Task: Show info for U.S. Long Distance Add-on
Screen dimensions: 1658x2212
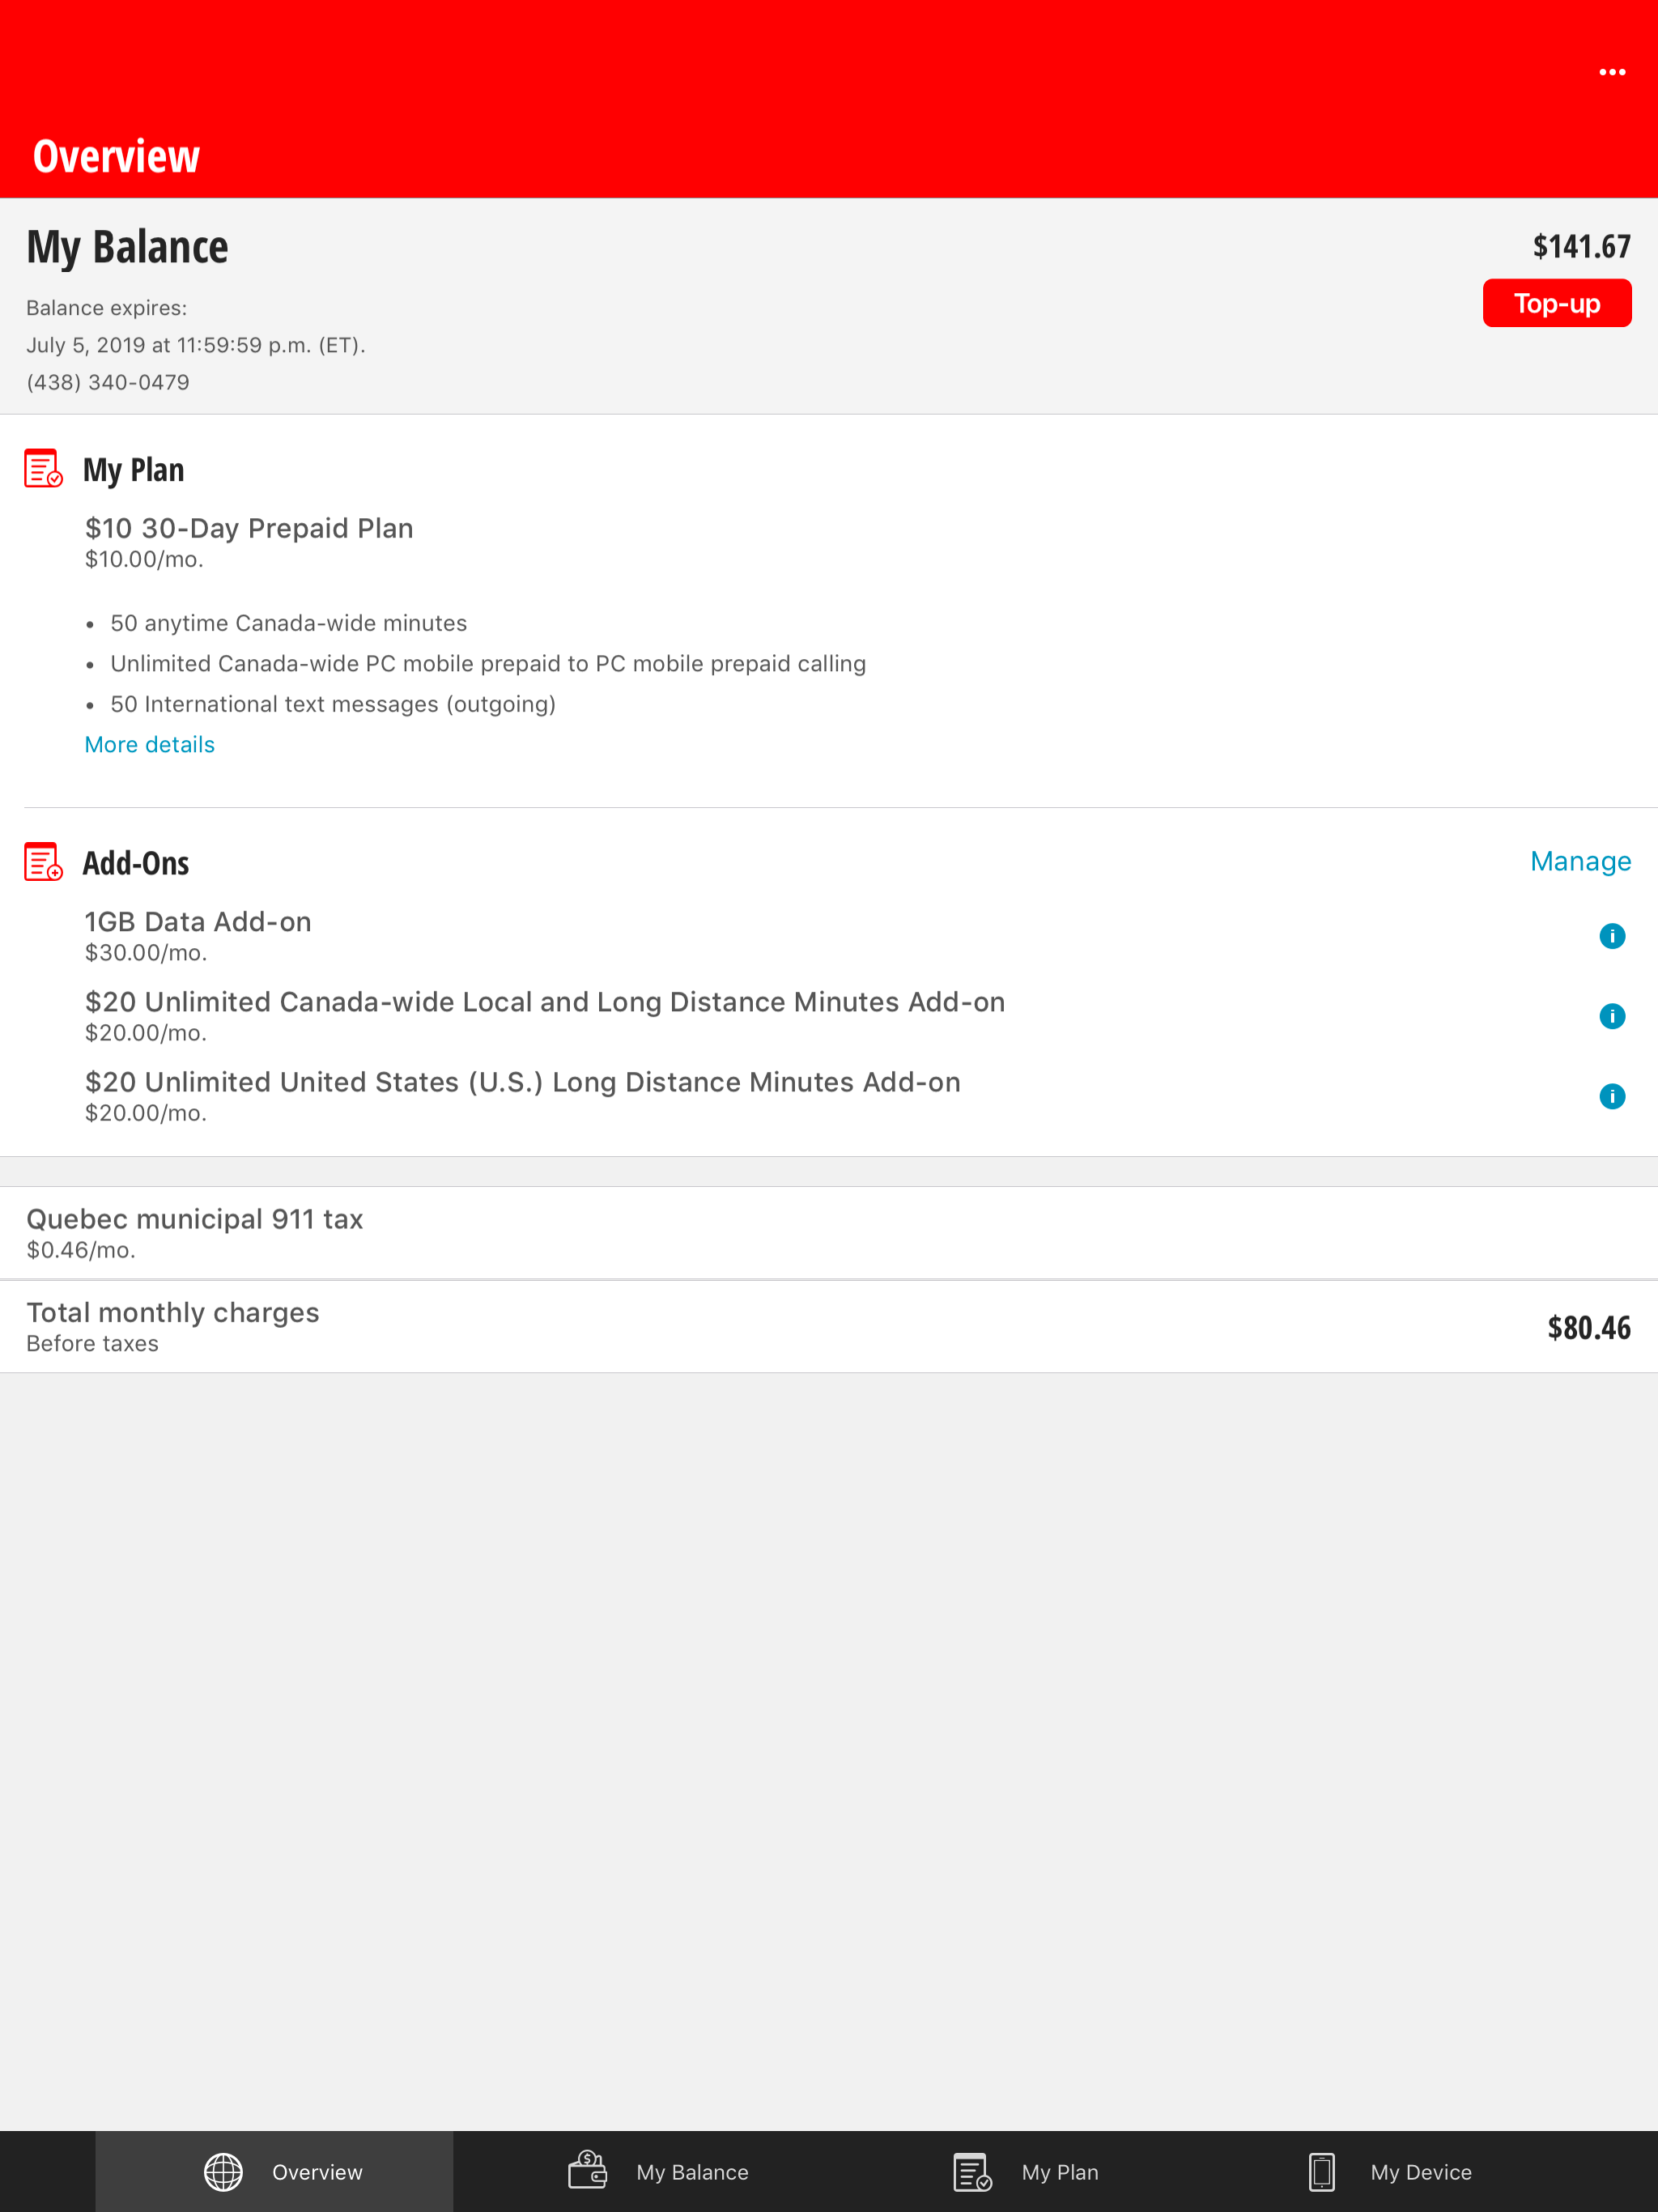Action: click(x=1612, y=1096)
